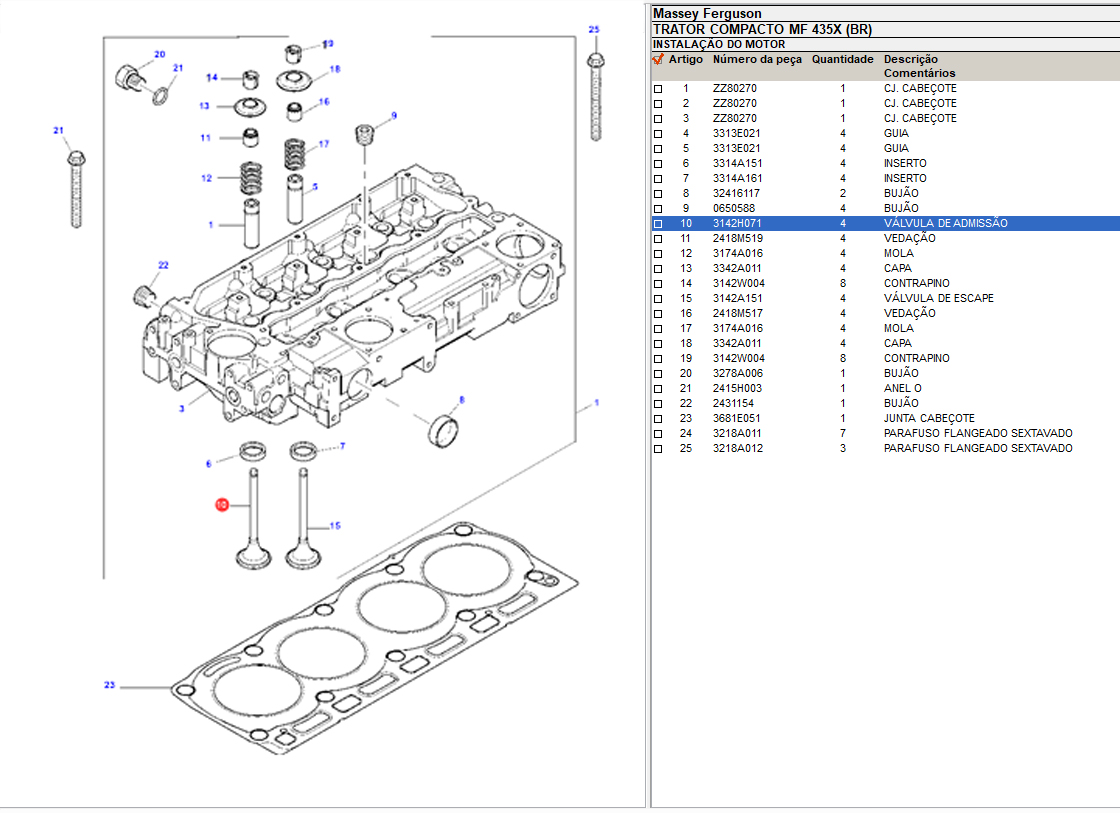Toggle the checkbox for item 21 ANEL O

coord(658,389)
